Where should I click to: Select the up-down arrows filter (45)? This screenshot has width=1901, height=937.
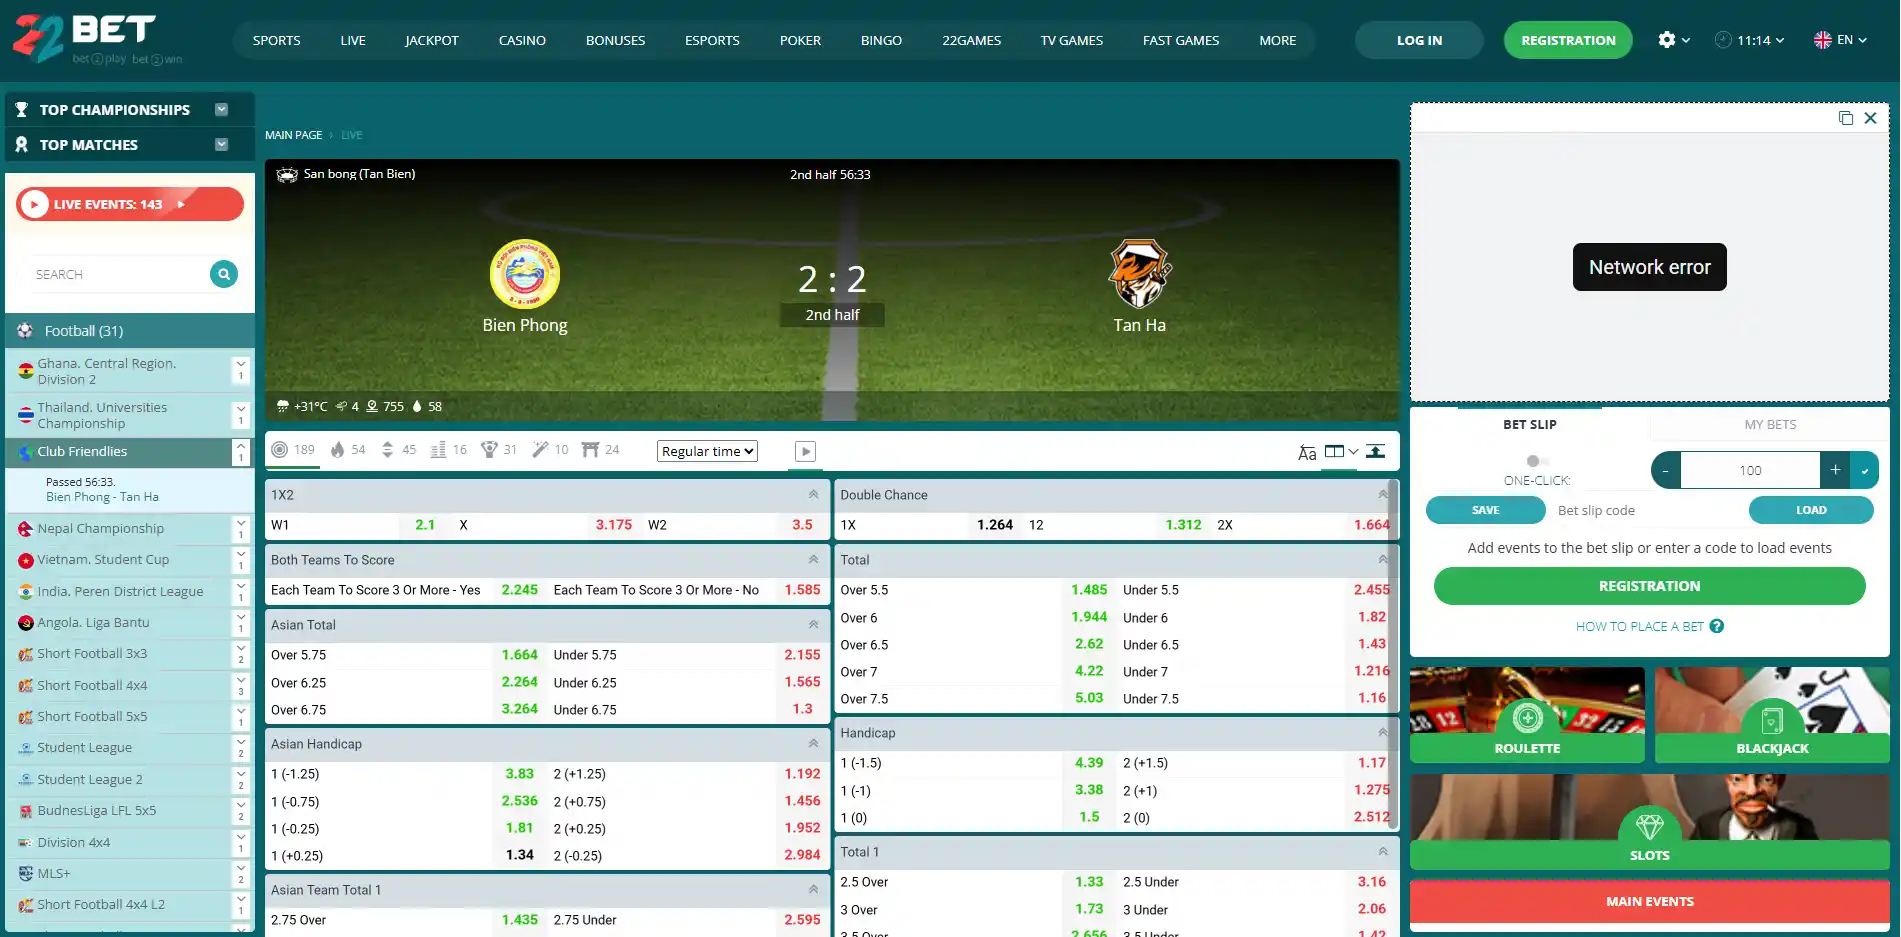[399, 450]
